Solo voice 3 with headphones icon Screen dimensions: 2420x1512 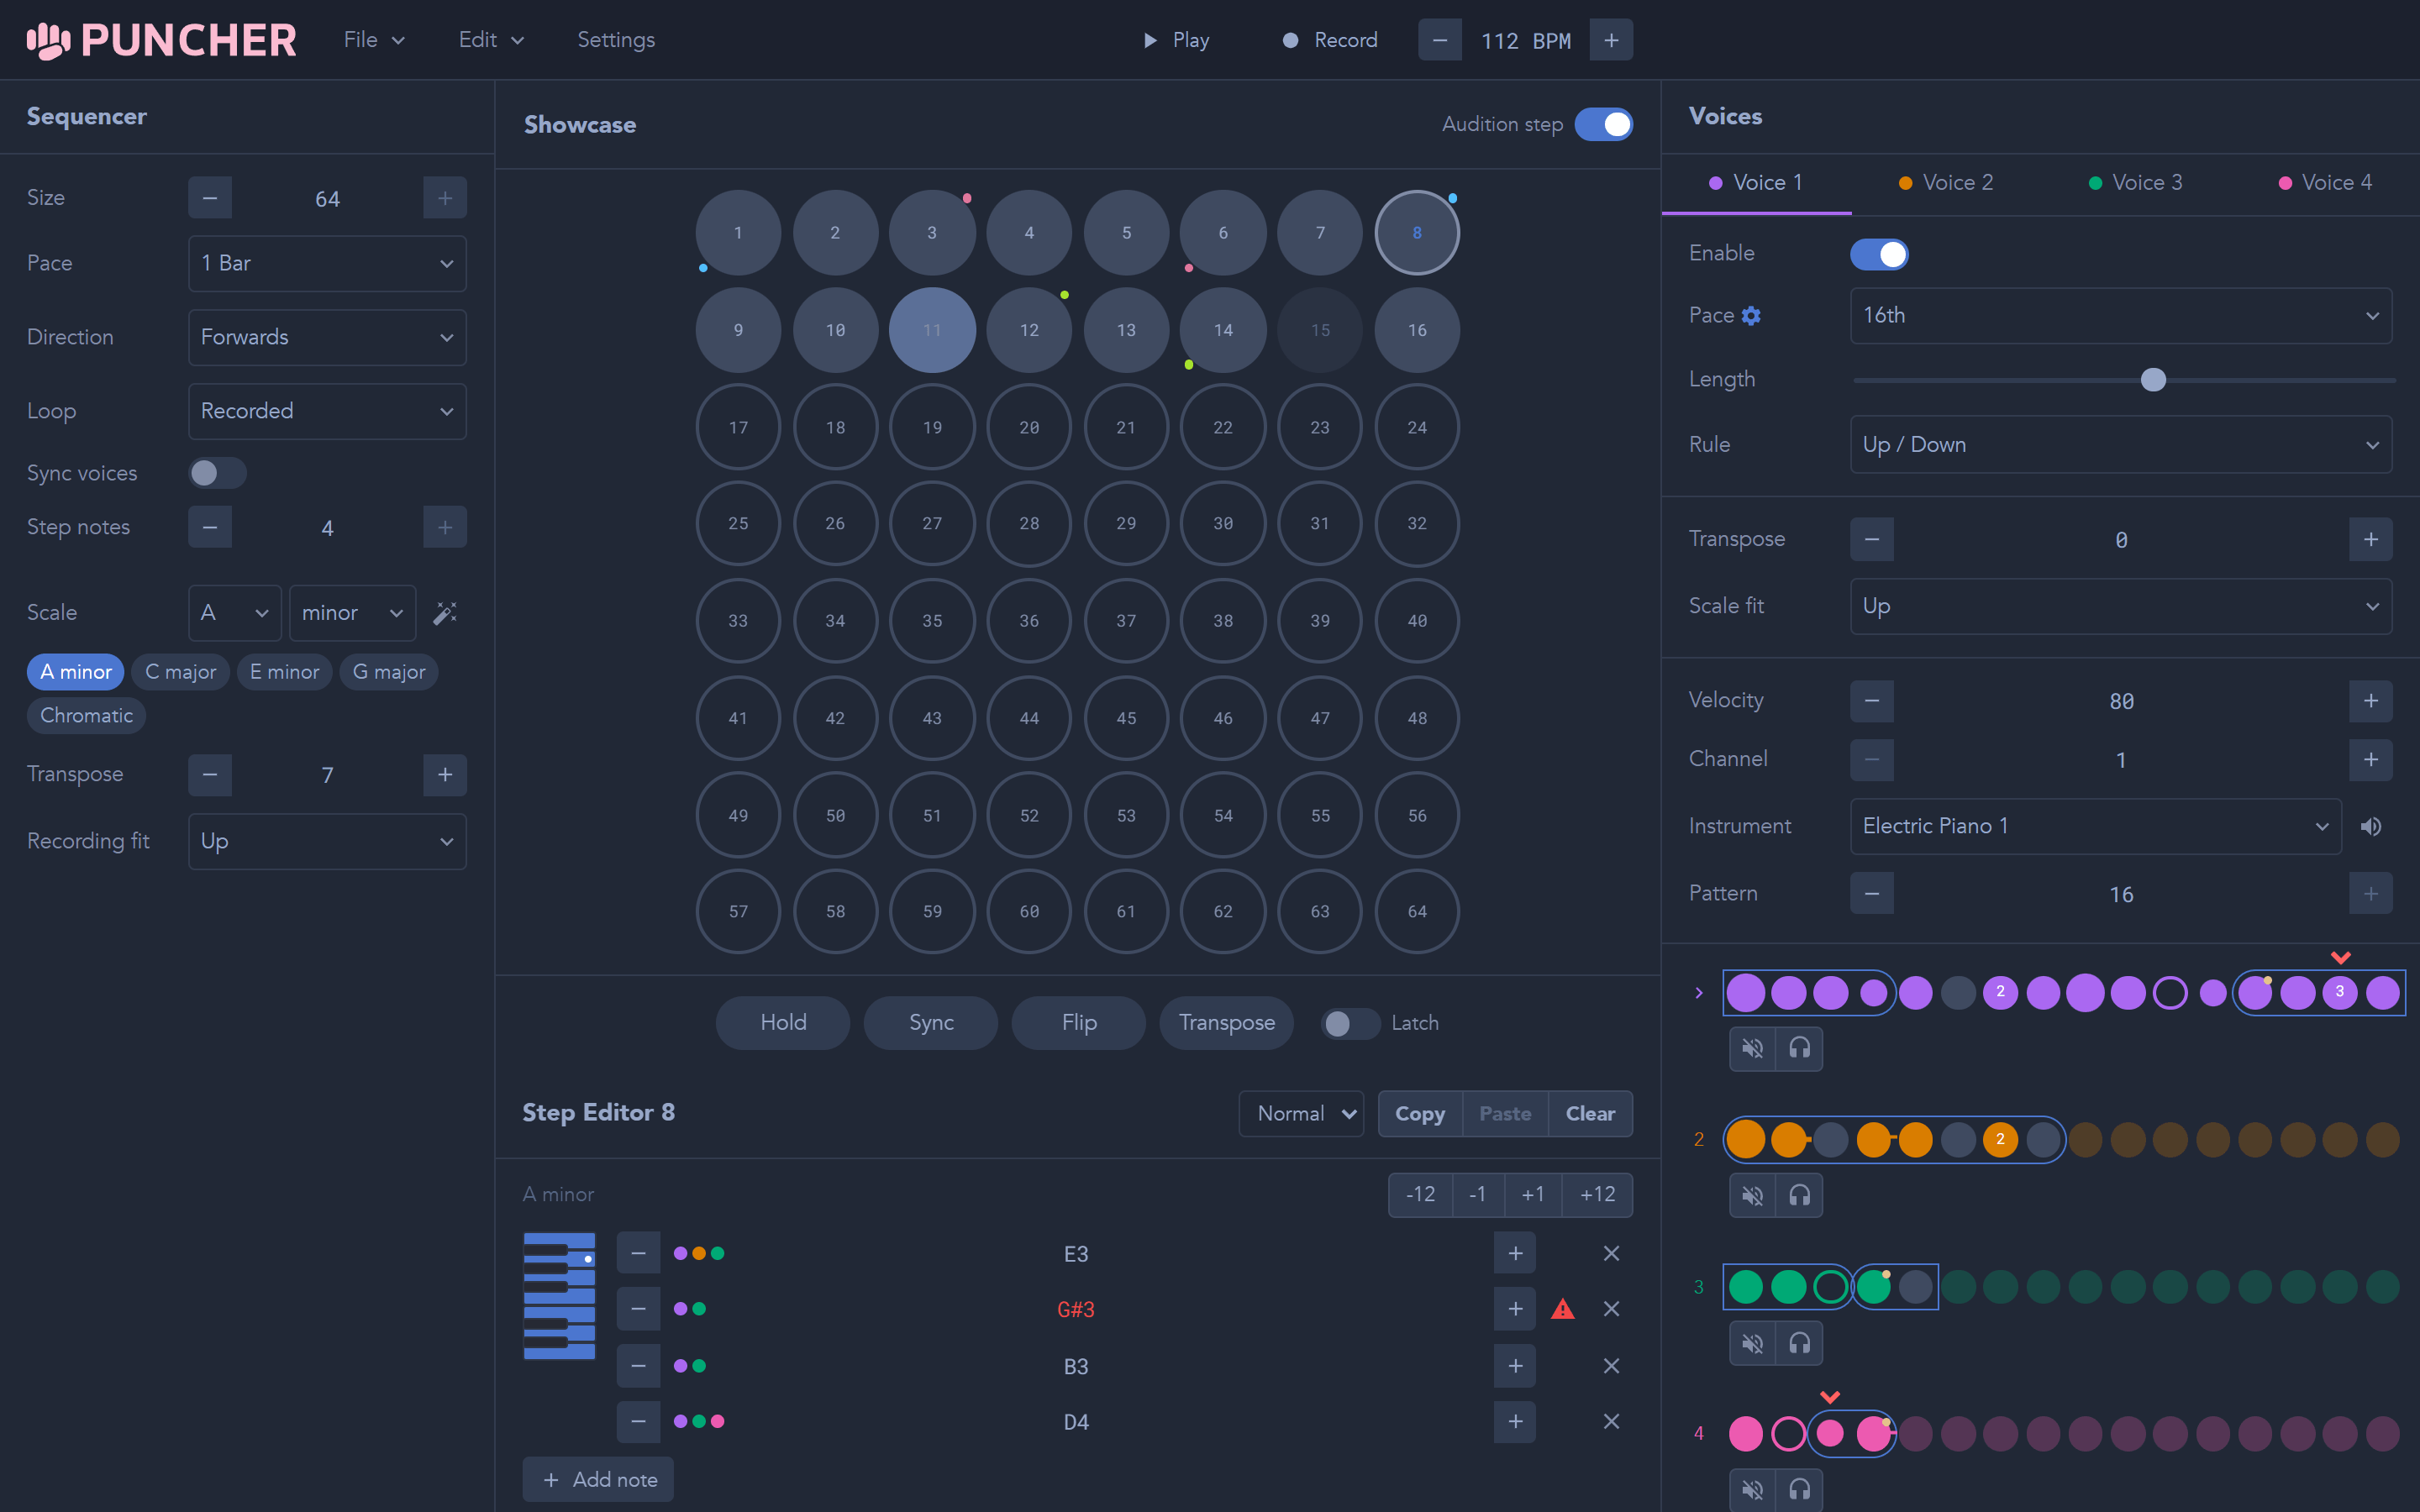pos(1799,1343)
